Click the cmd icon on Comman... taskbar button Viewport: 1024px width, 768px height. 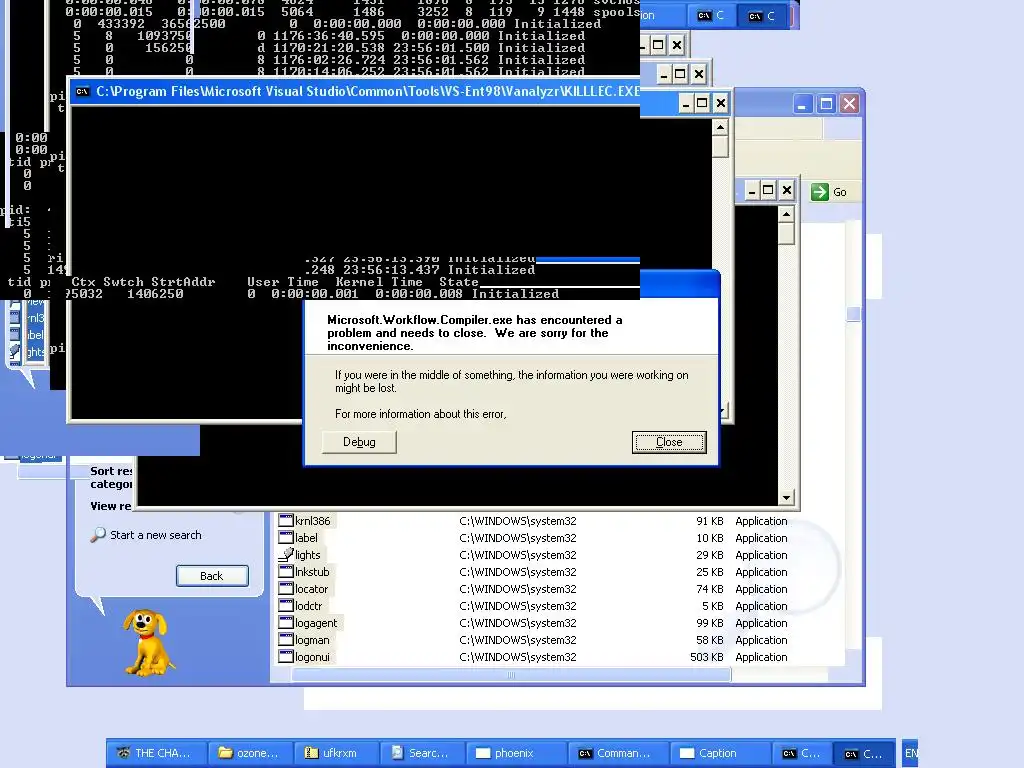[x=585, y=753]
